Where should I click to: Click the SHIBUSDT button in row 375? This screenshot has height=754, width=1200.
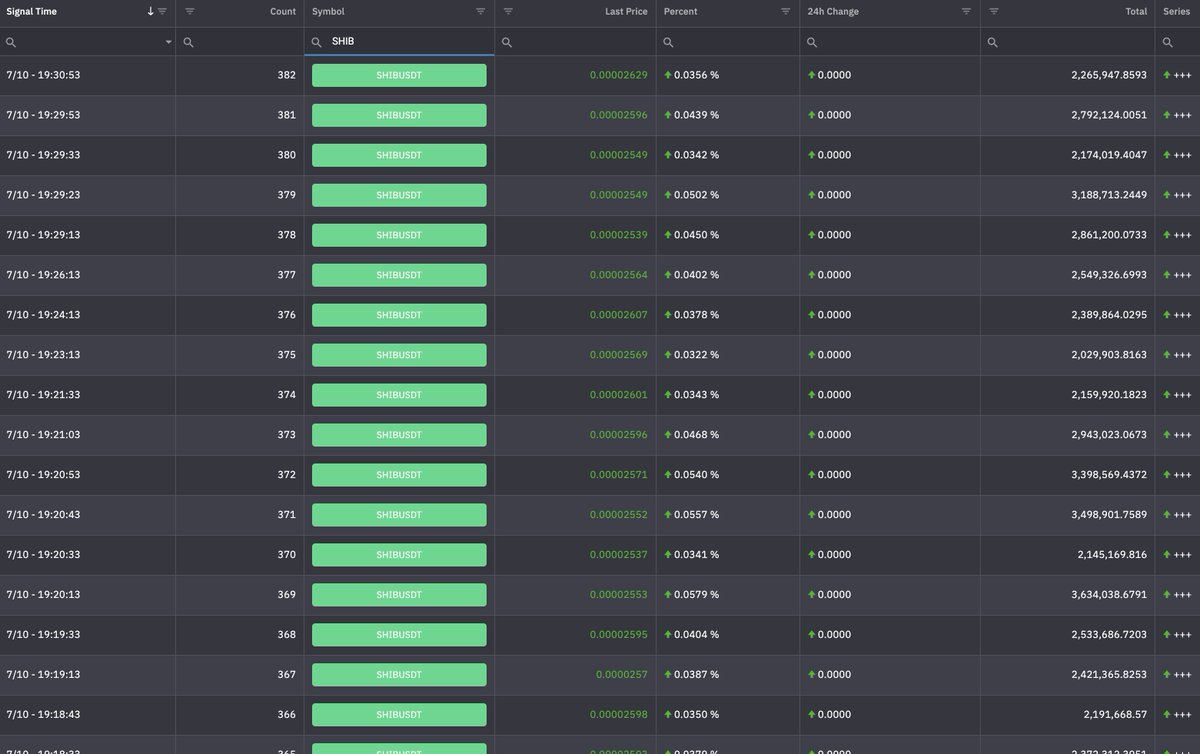[399, 355]
